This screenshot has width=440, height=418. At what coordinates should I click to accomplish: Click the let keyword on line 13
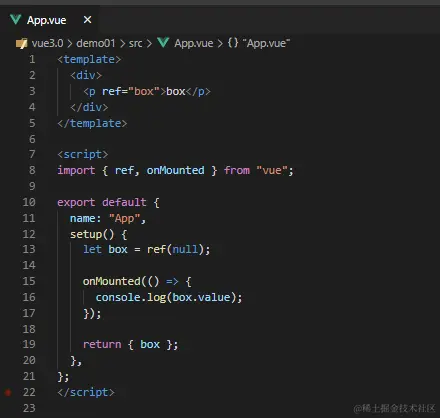tap(92, 249)
